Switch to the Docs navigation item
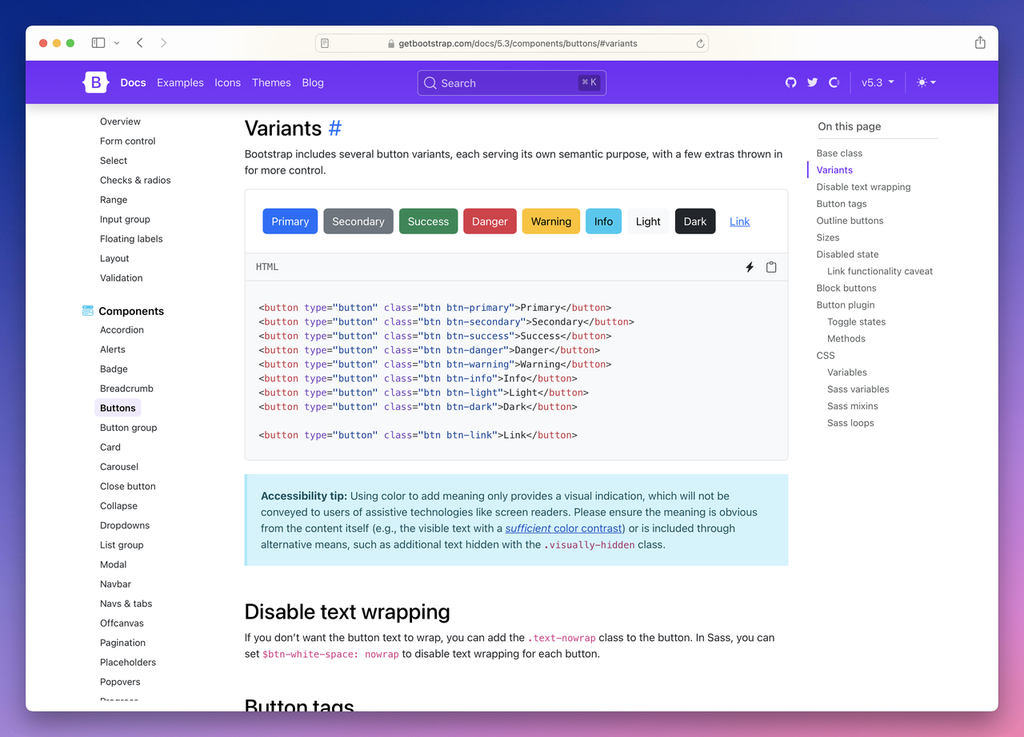1024x737 pixels. coord(133,83)
